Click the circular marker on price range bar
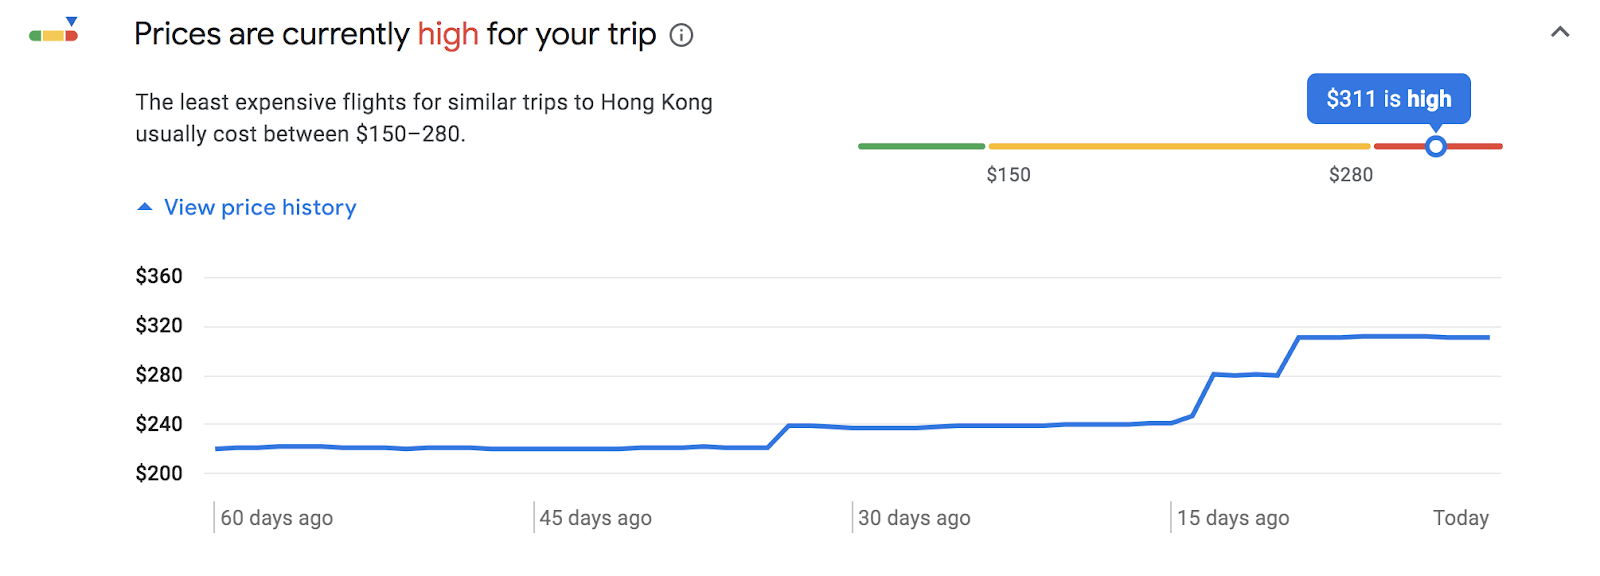The height and width of the screenshot is (576, 1600). point(1436,147)
